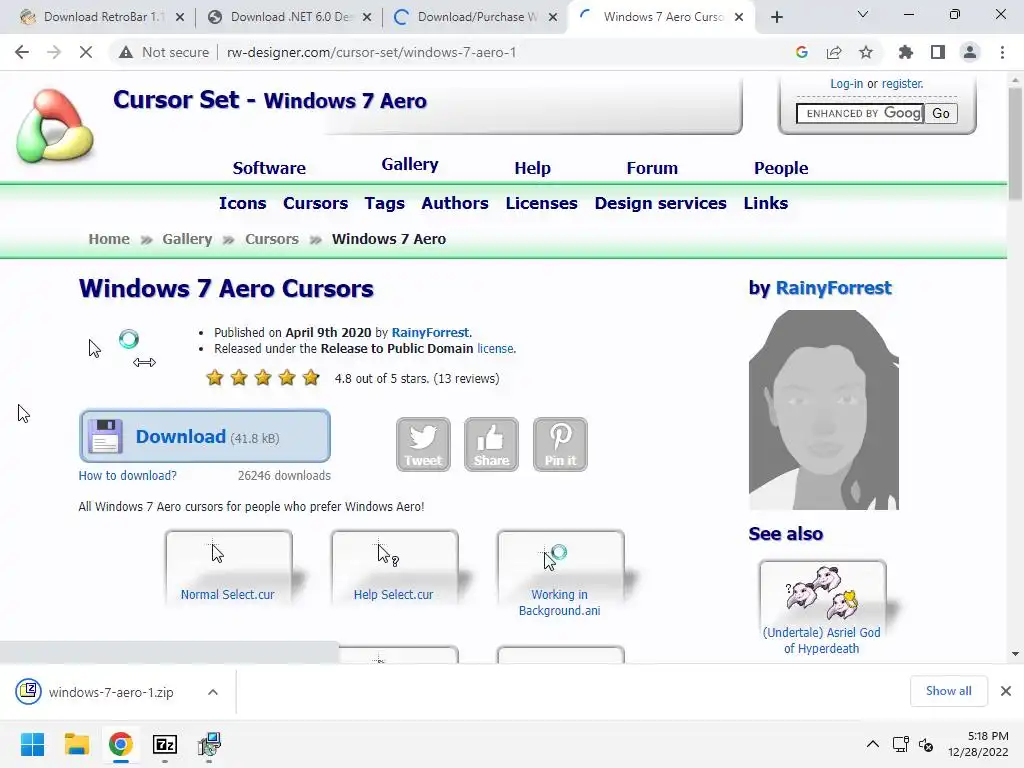1024x768 pixels.
Task: Click the star rating display
Action: tap(263, 377)
